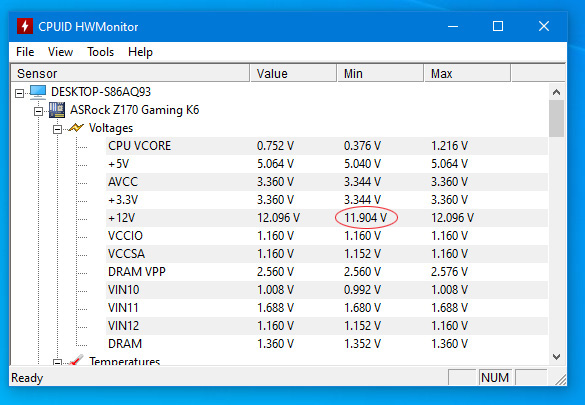Collapse the Voltages section
585x405 pixels.
(x=57, y=129)
